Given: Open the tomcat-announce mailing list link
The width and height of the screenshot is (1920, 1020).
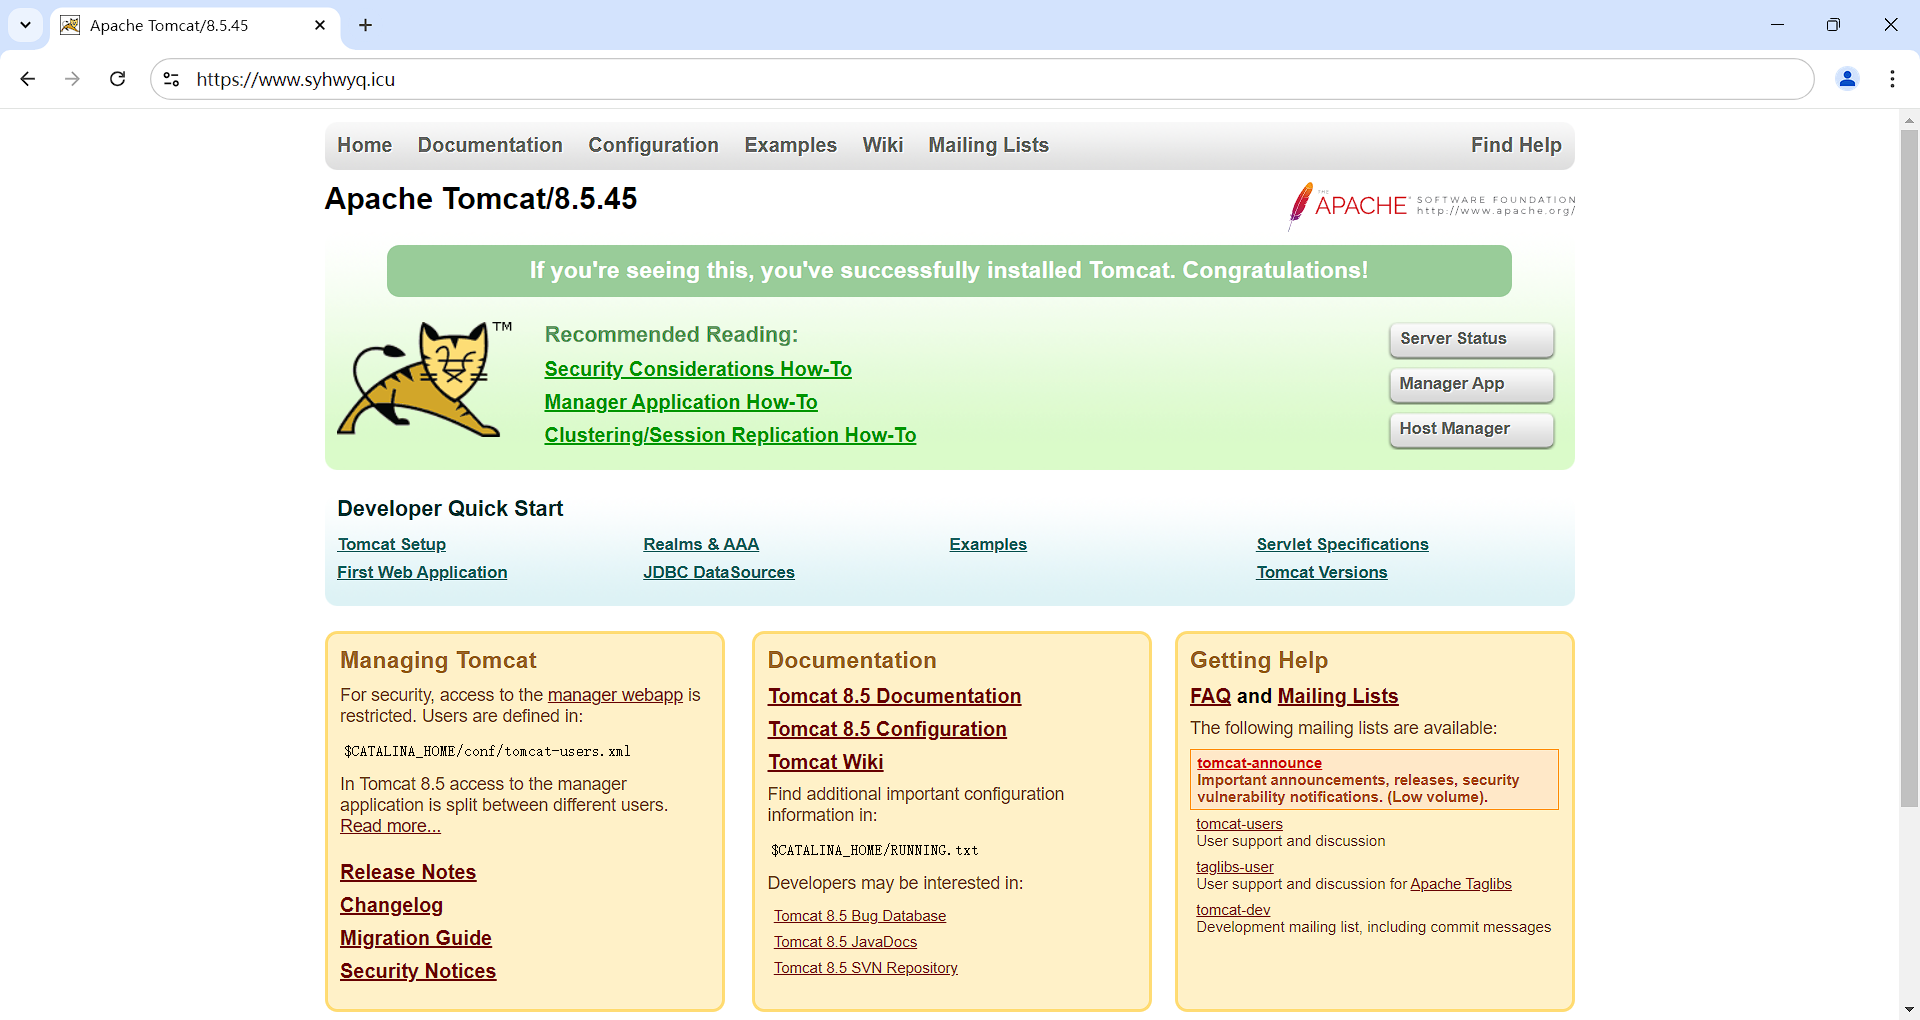Looking at the screenshot, I should pyautogui.click(x=1259, y=763).
